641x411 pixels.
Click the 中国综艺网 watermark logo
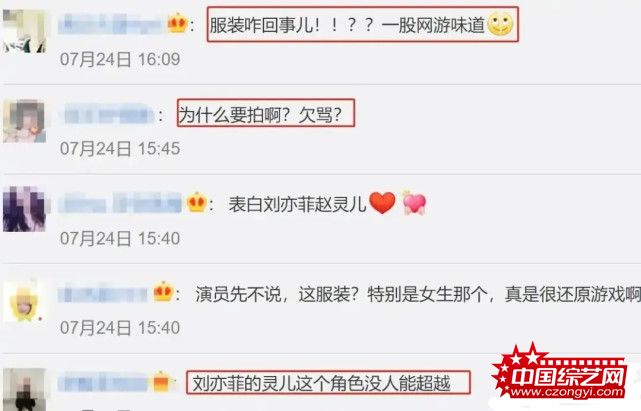tap(560, 371)
